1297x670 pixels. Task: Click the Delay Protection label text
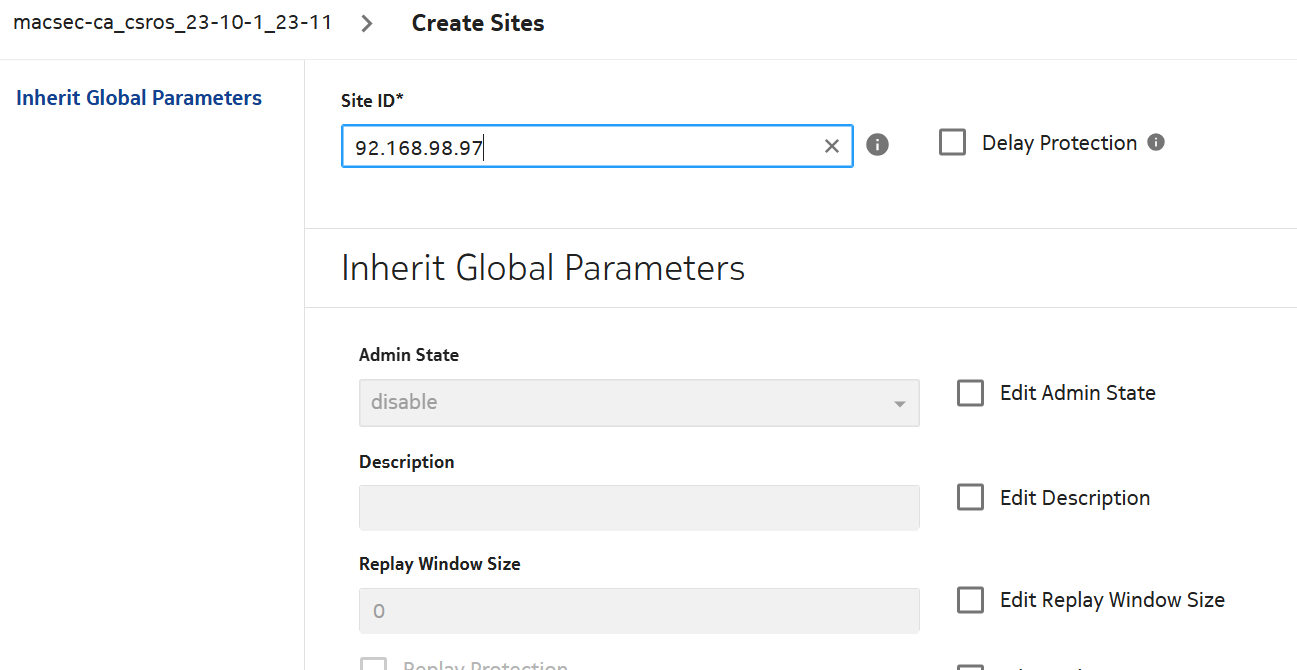click(x=1059, y=143)
